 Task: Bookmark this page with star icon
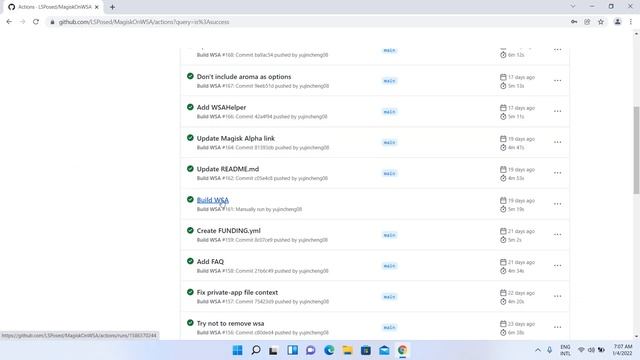point(600,22)
